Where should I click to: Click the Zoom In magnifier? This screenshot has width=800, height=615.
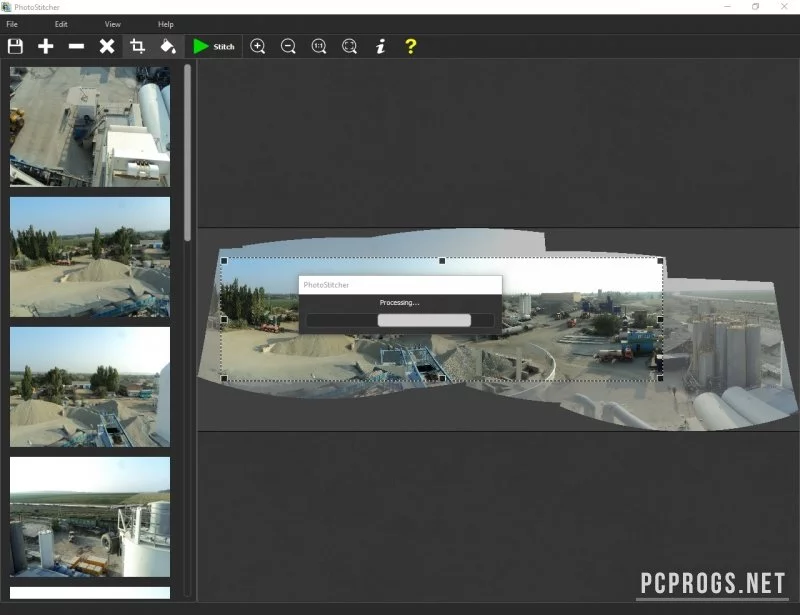click(258, 46)
